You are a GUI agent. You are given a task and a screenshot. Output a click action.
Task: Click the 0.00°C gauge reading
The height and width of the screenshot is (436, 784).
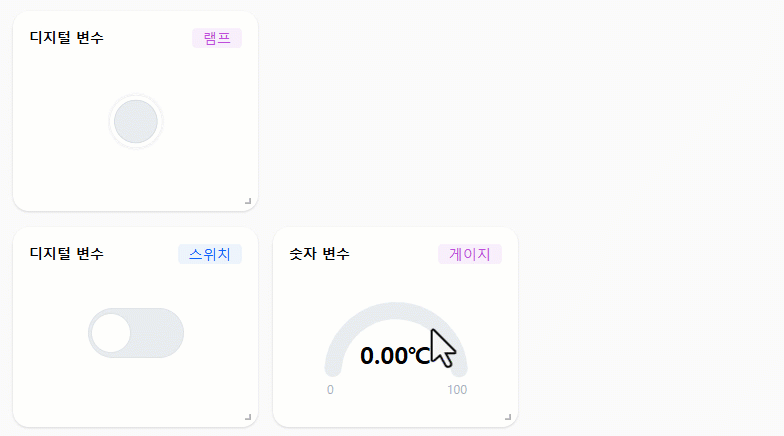pos(395,356)
